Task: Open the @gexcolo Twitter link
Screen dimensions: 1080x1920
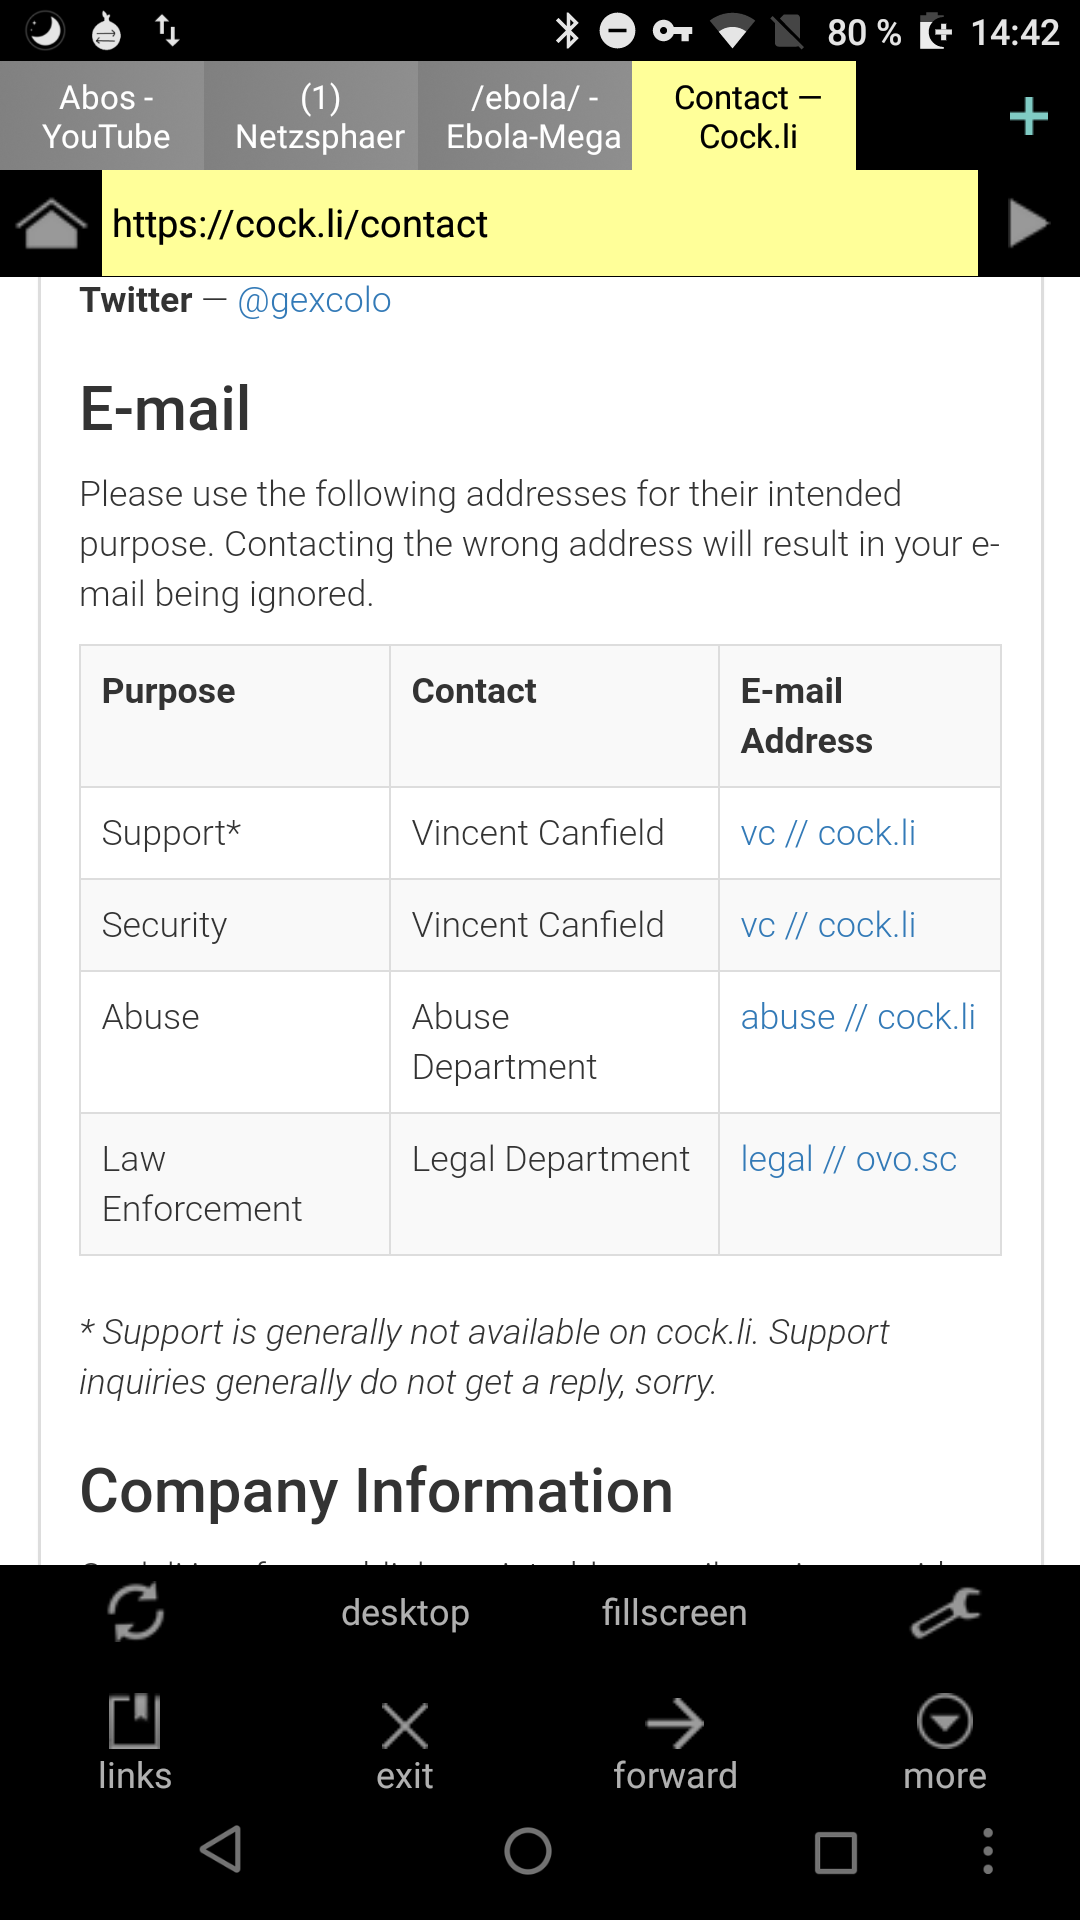Action: [x=314, y=300]
